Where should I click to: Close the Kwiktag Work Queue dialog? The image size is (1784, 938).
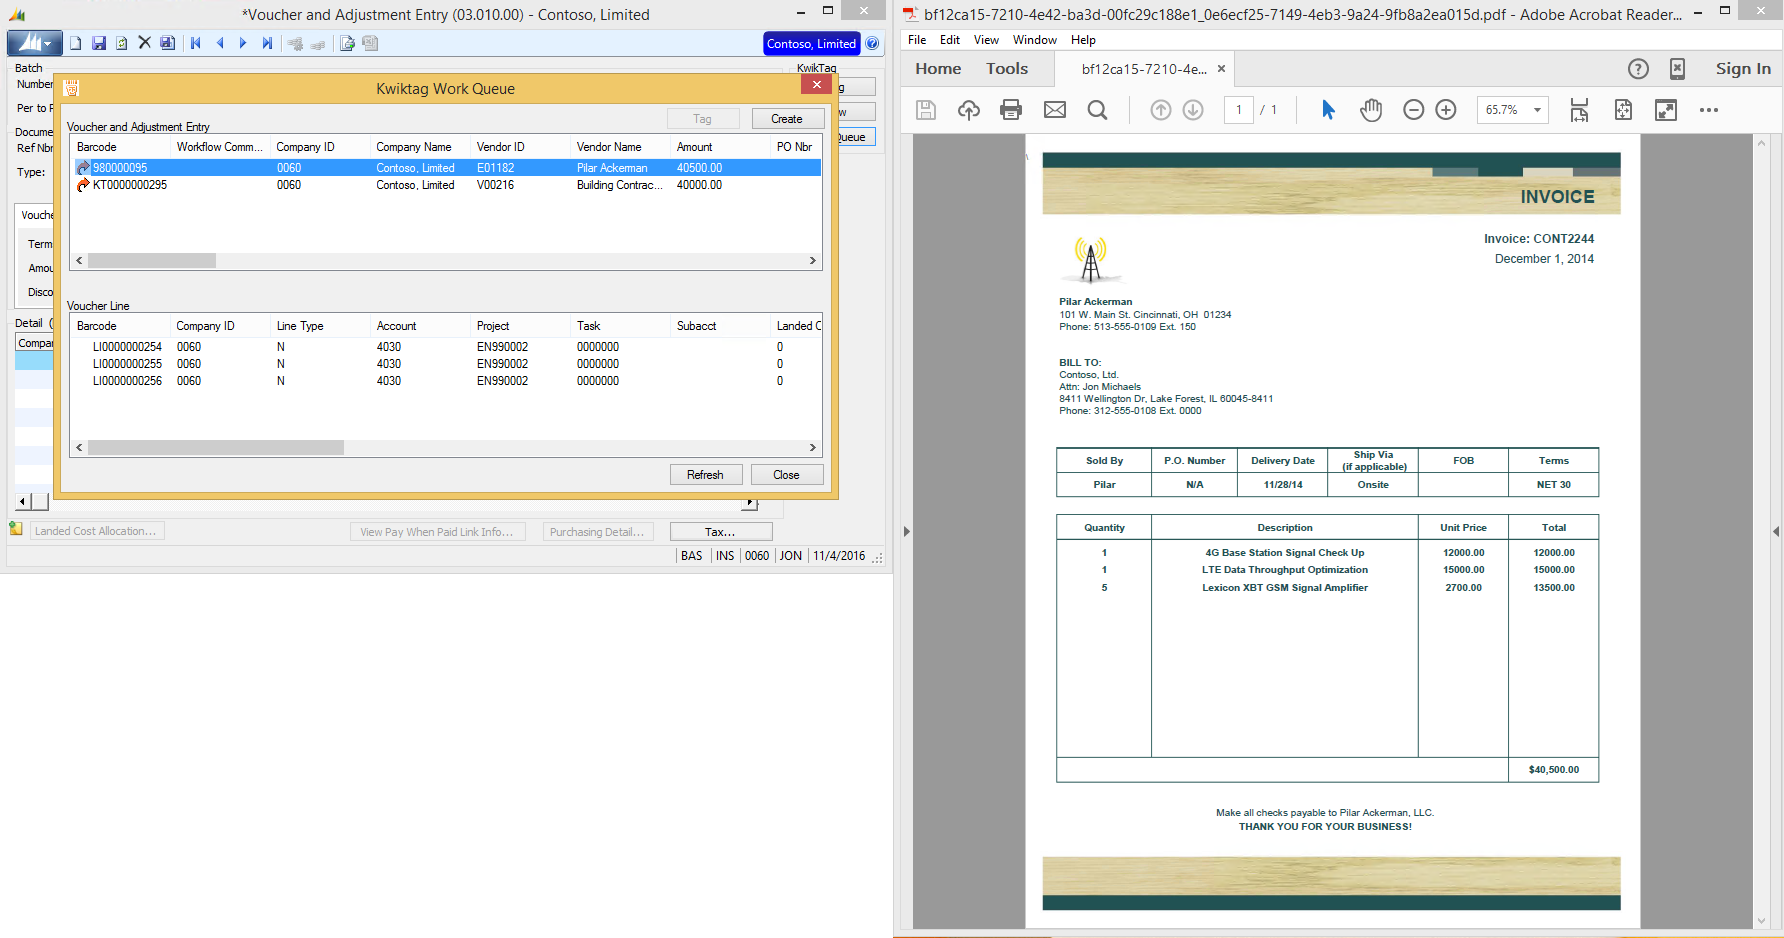817,85
